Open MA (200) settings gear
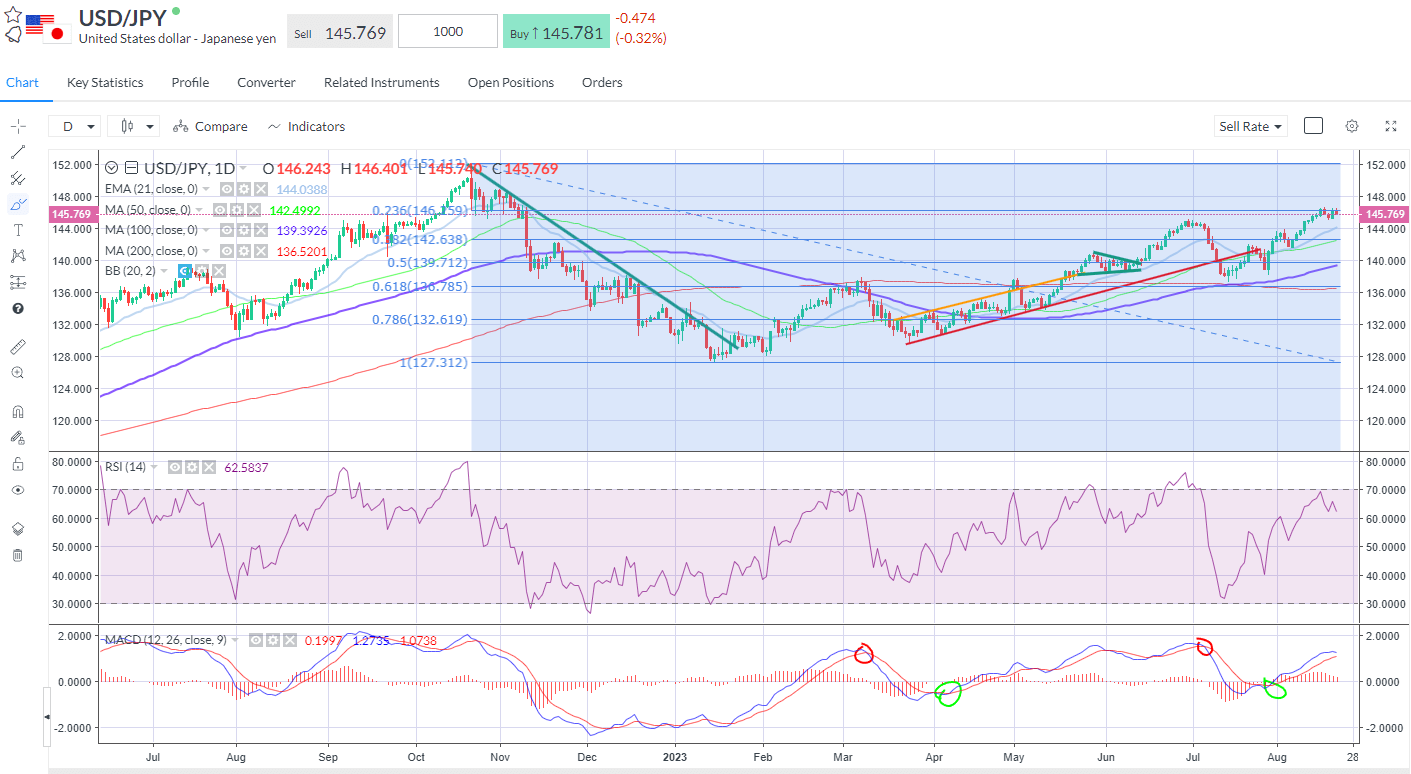 click(x=244, y=251)
